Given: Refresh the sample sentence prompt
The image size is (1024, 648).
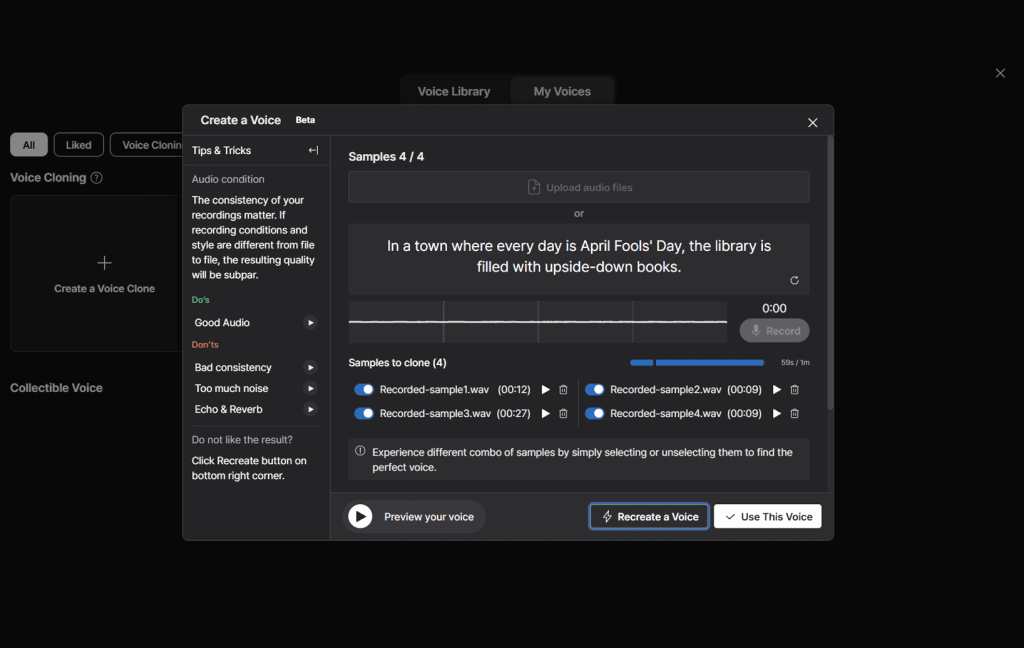Looking at the screenshot, I should (794, 281).
